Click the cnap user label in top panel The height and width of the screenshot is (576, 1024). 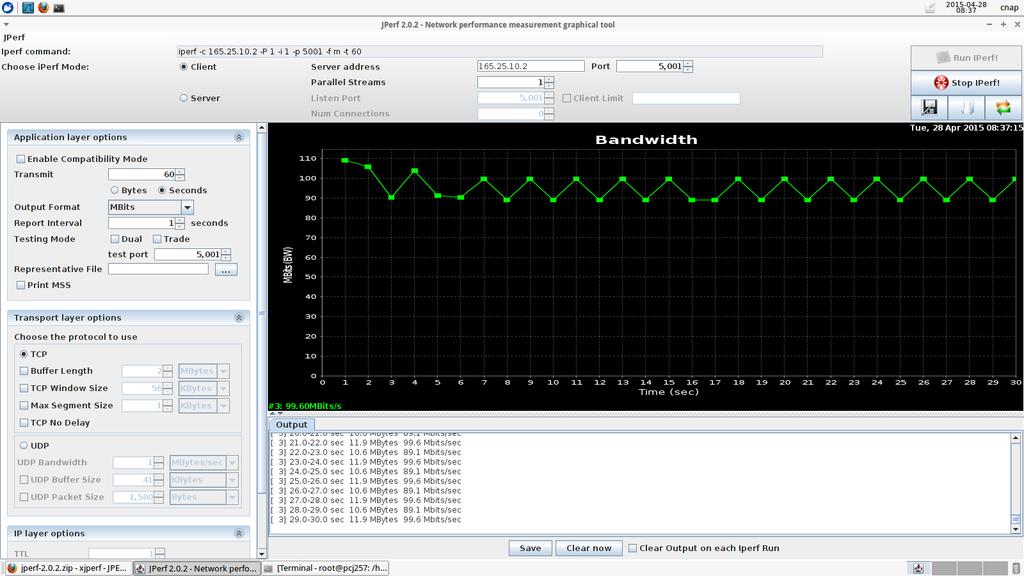[1009, 8]
